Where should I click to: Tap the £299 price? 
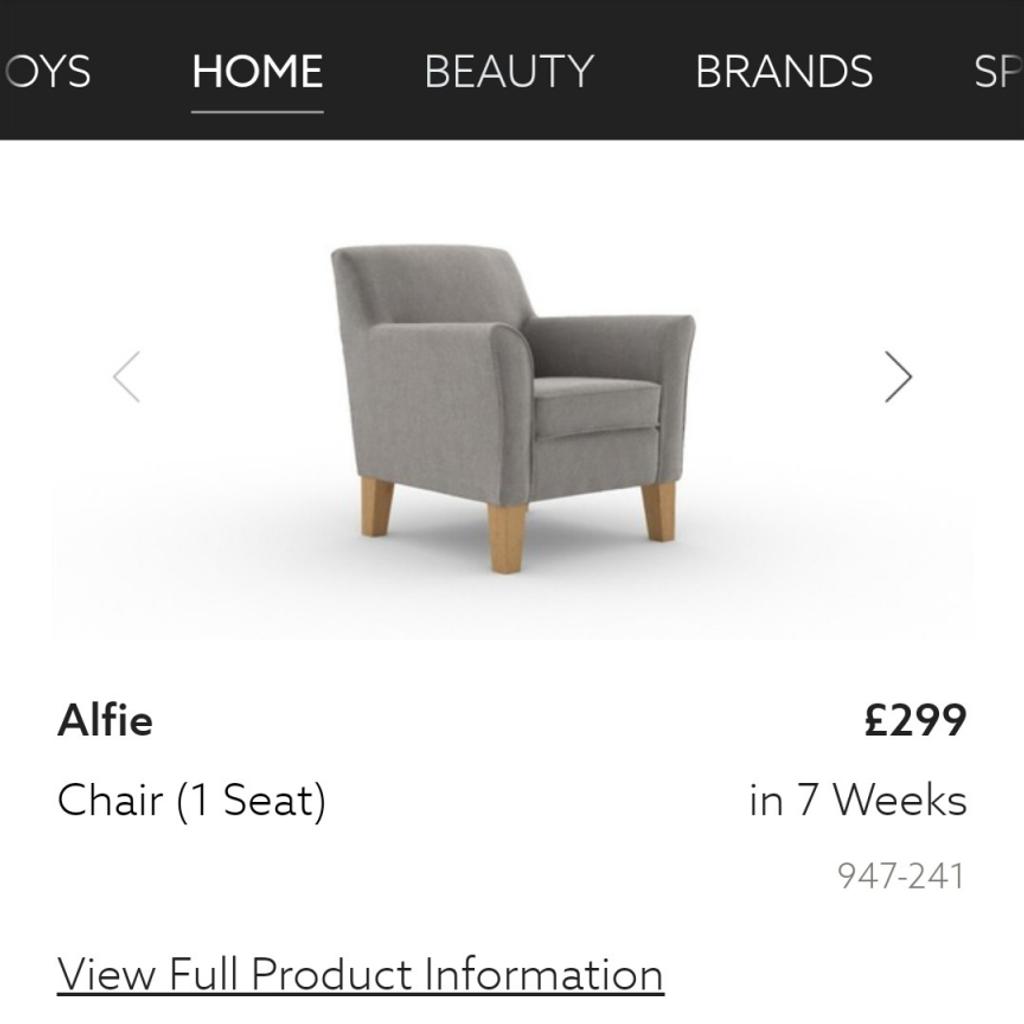pyautogui.click(x=915, y=720)
